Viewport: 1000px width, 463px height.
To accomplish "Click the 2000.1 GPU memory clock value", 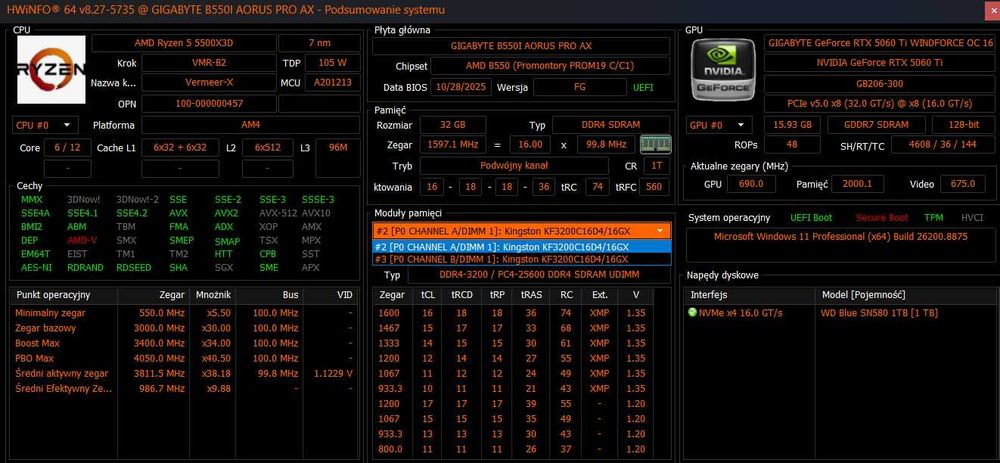I will 858,184.
